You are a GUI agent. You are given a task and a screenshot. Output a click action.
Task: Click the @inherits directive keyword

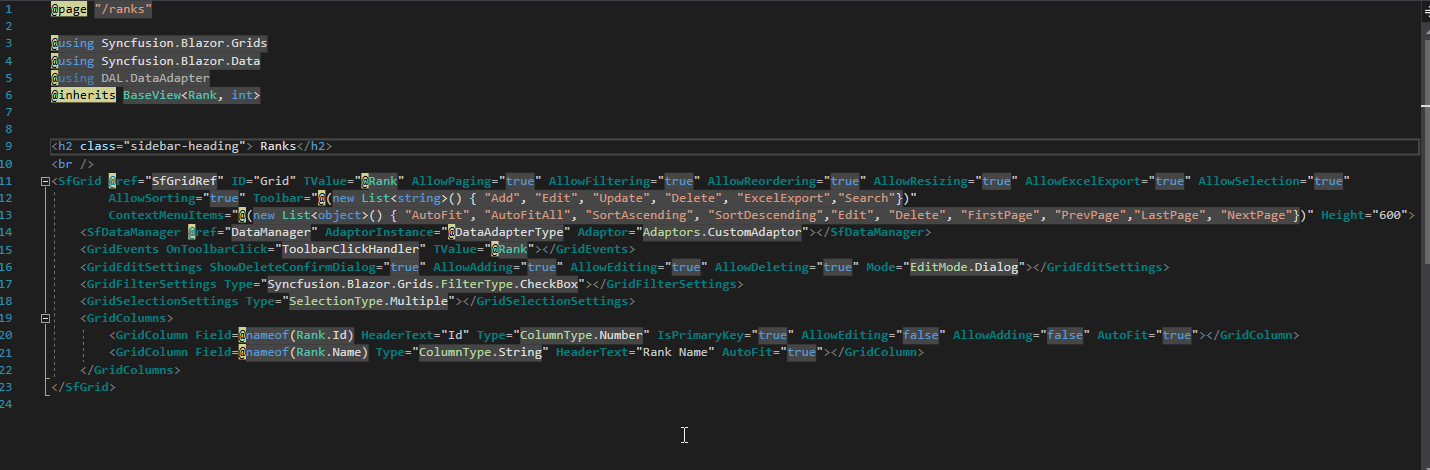[84, 95]
